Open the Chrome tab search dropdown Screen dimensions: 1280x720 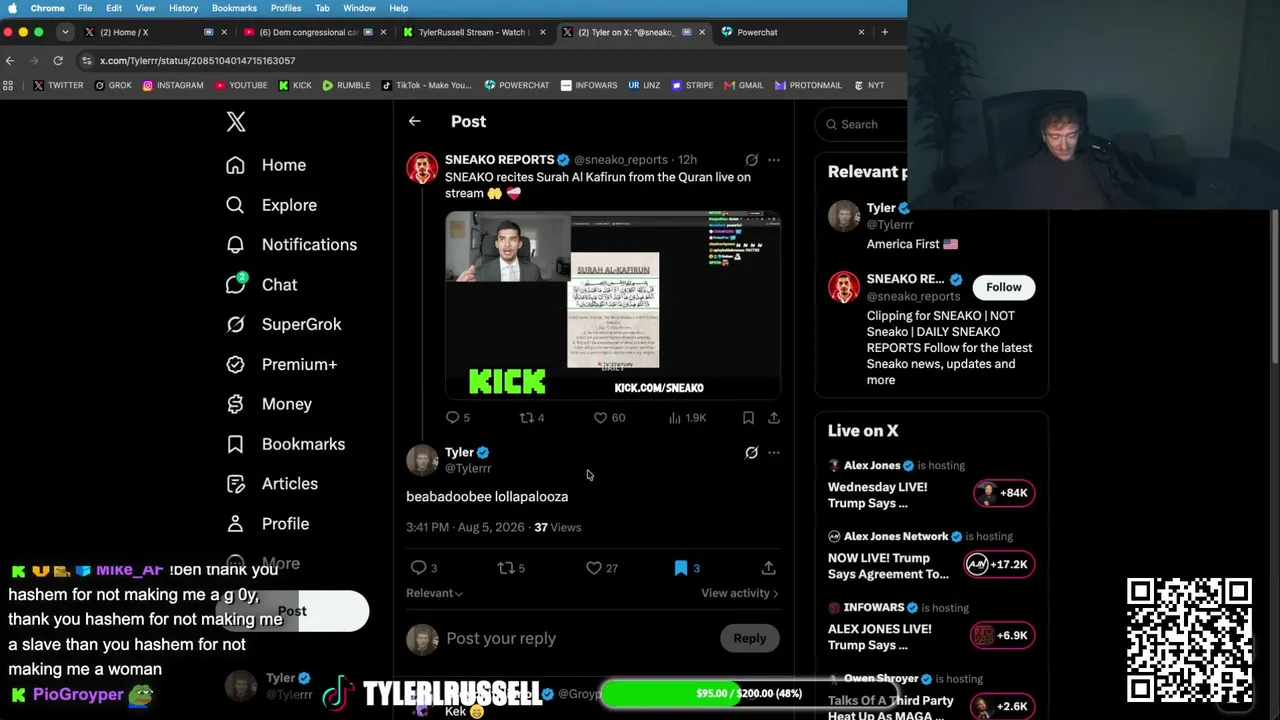pos(65,32)
